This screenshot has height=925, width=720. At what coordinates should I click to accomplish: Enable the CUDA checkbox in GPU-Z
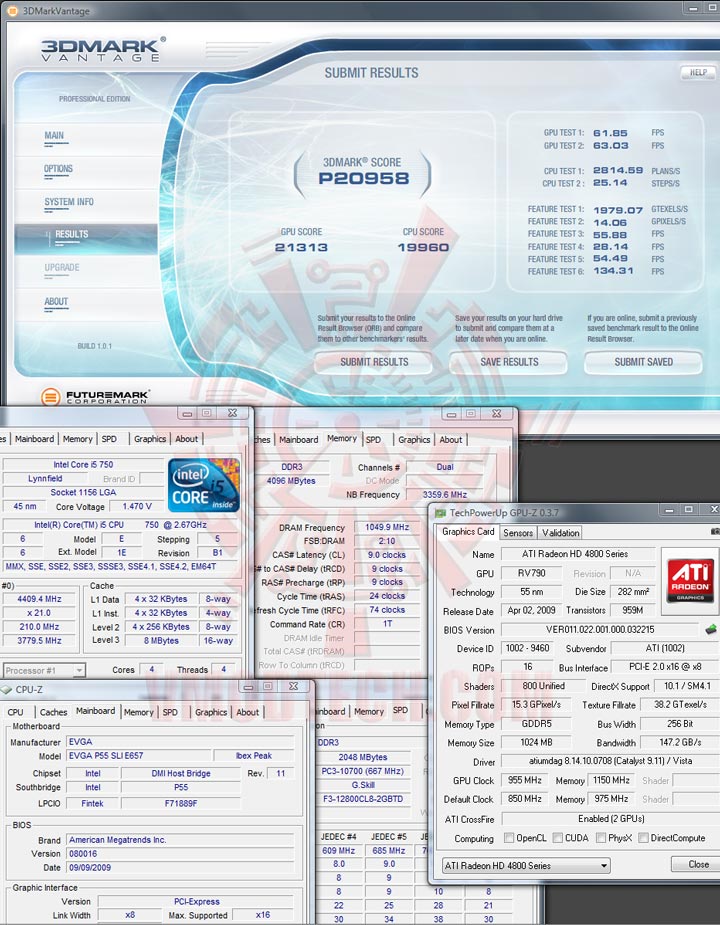(x=557, y=838)
